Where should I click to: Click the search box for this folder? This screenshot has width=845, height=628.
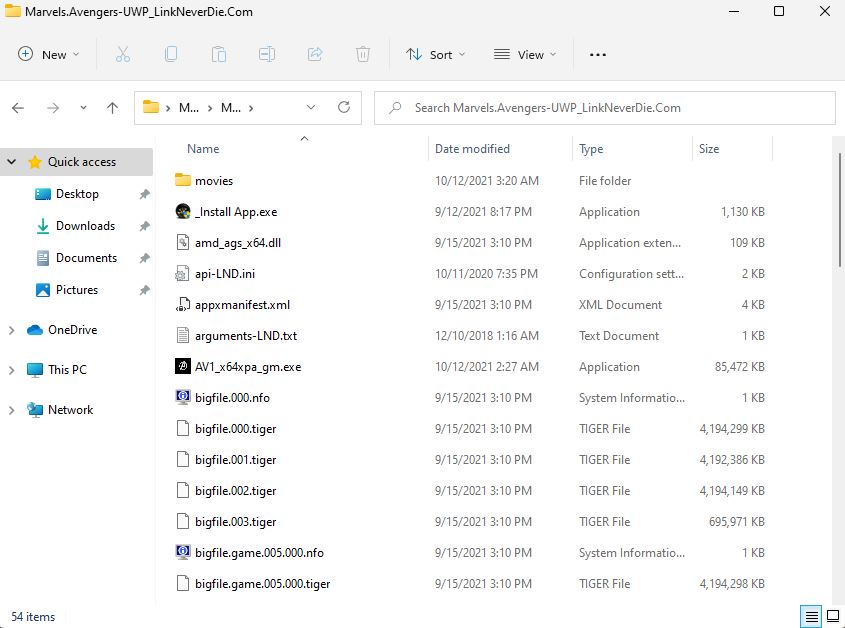tap(605, 108)
